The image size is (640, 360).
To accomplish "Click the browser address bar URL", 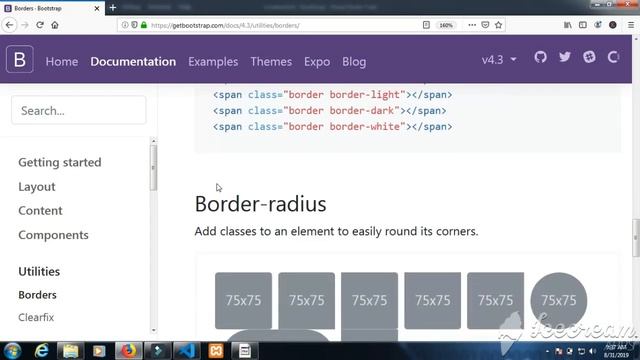I will pyautogui.click(x=225, y=25).
